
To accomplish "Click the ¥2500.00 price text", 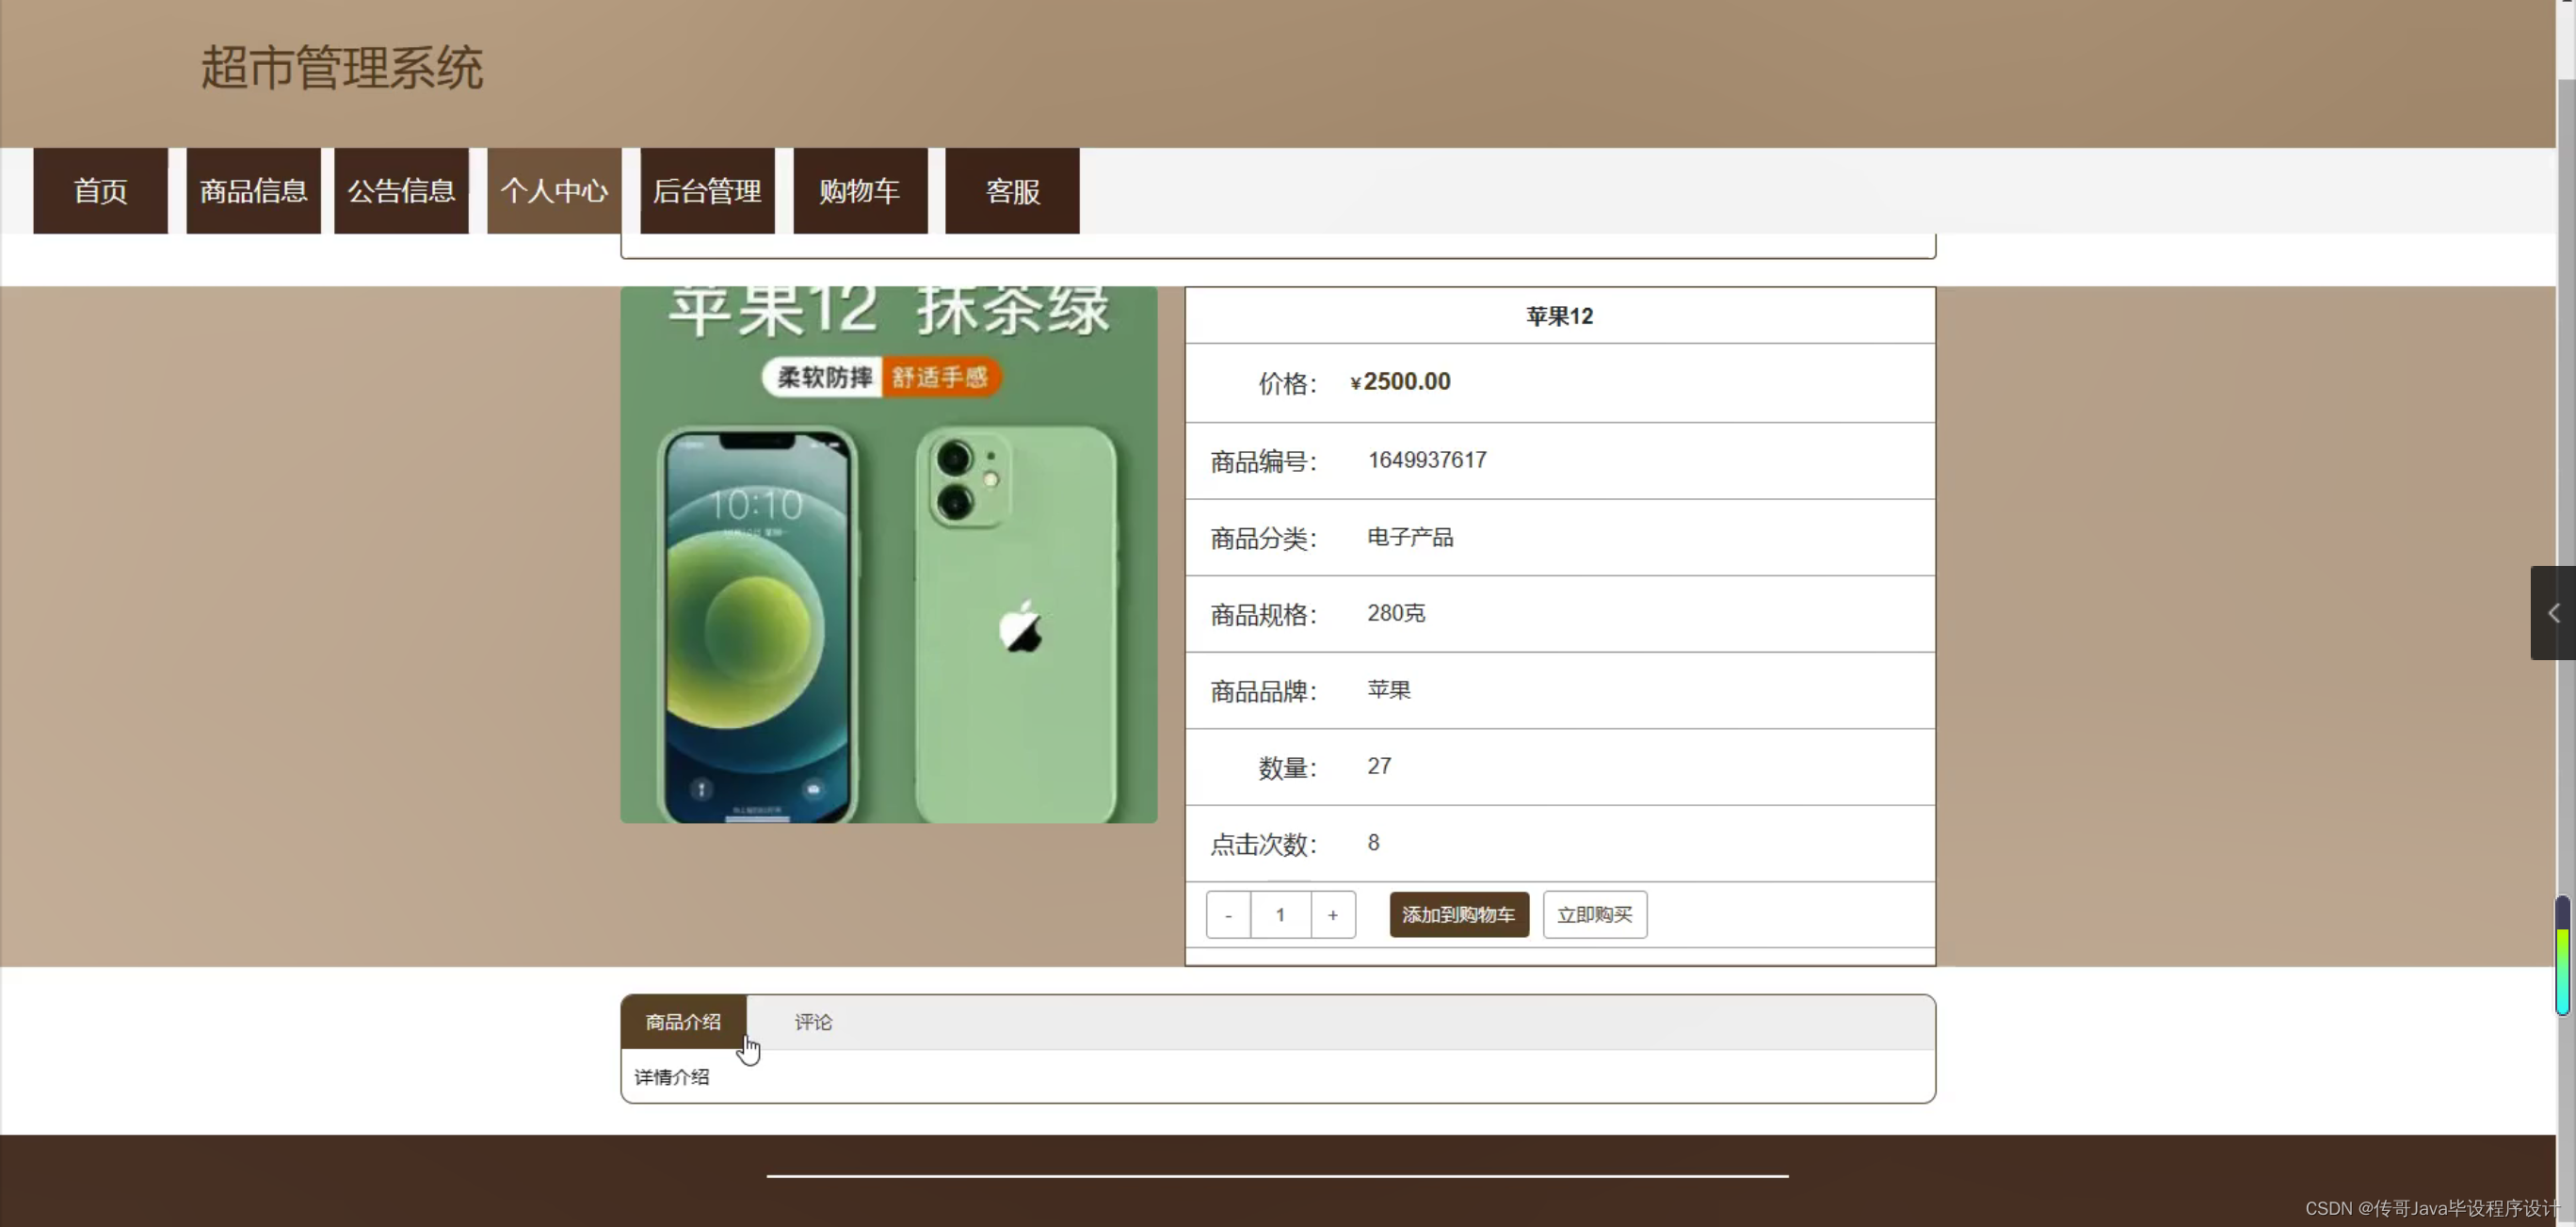I will (x=1400, y=382).
